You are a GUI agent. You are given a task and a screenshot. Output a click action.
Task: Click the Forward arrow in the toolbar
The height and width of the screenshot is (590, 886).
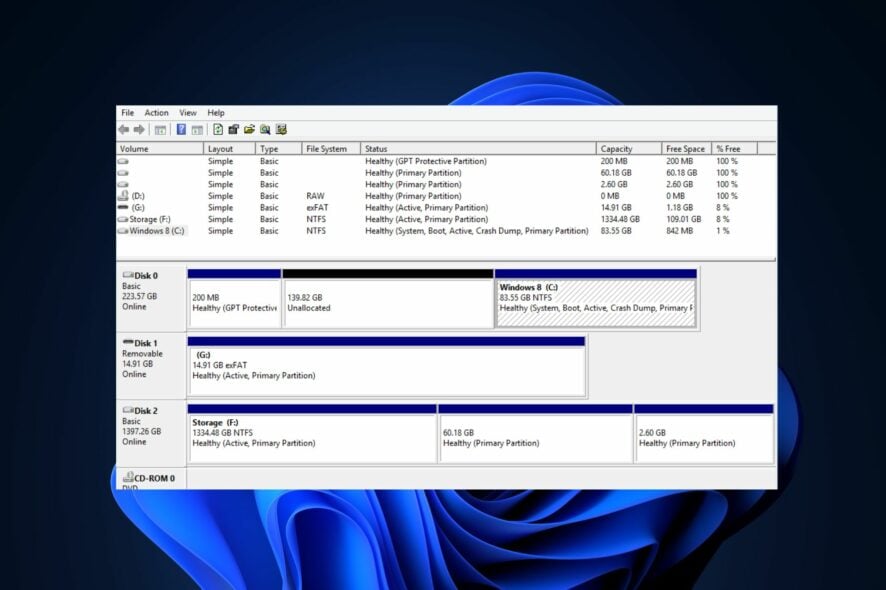[139, 130]
